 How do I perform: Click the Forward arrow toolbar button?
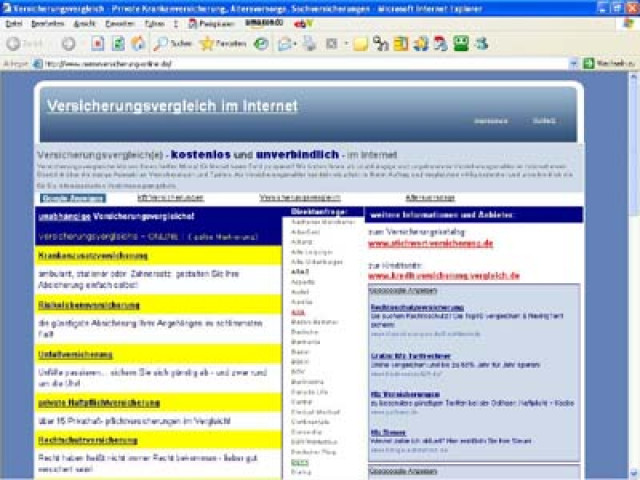pos(68,44)
